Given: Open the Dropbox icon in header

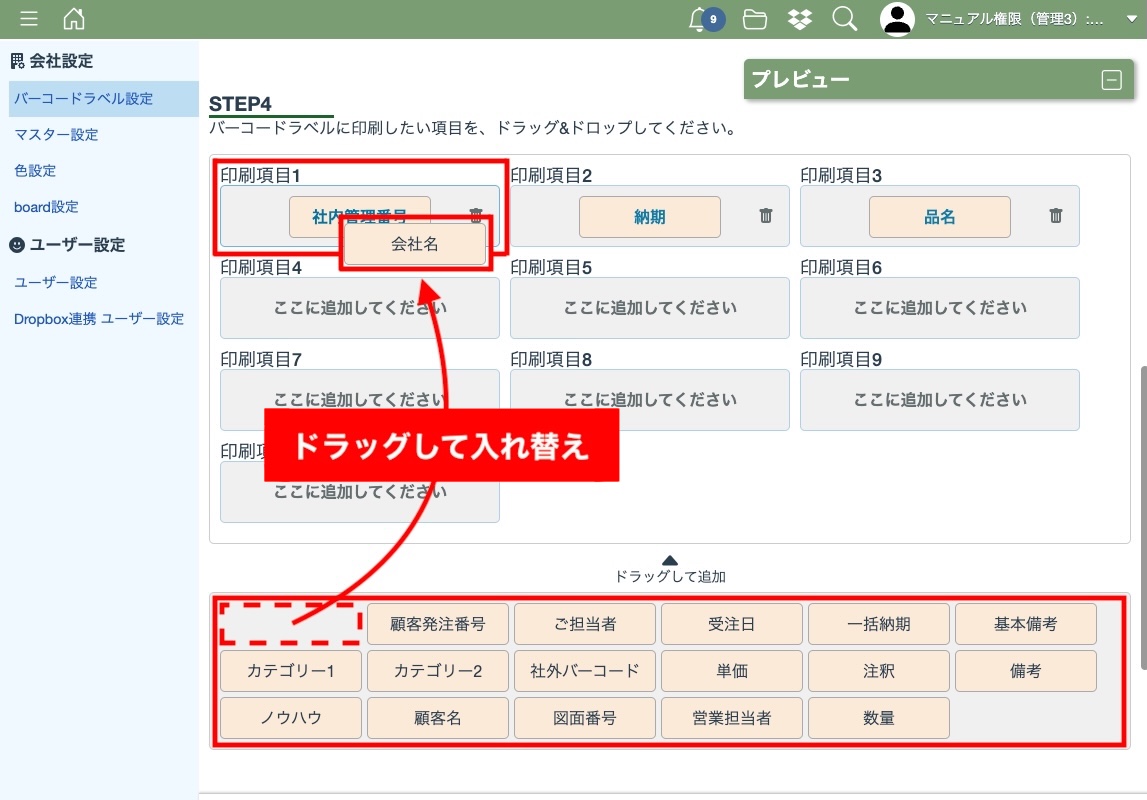Looking at the screenshot, I should [799, 19].
